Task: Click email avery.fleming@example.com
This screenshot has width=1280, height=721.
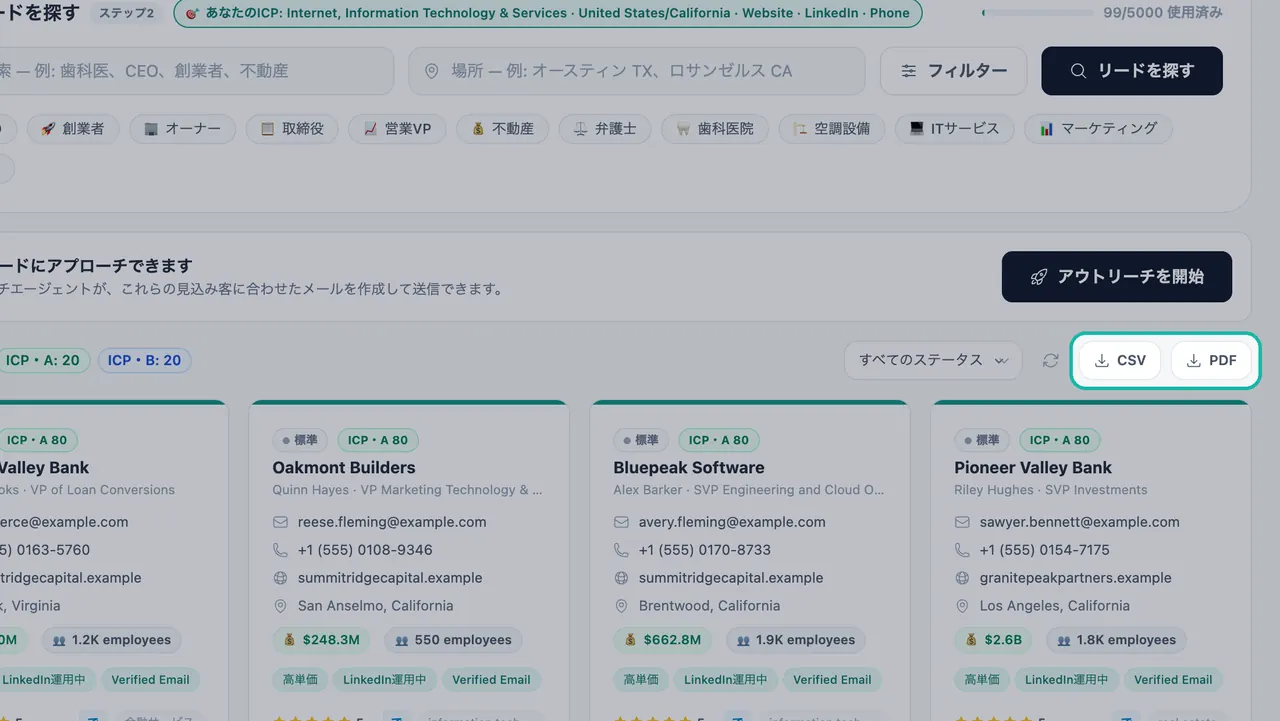Action: 732,522
